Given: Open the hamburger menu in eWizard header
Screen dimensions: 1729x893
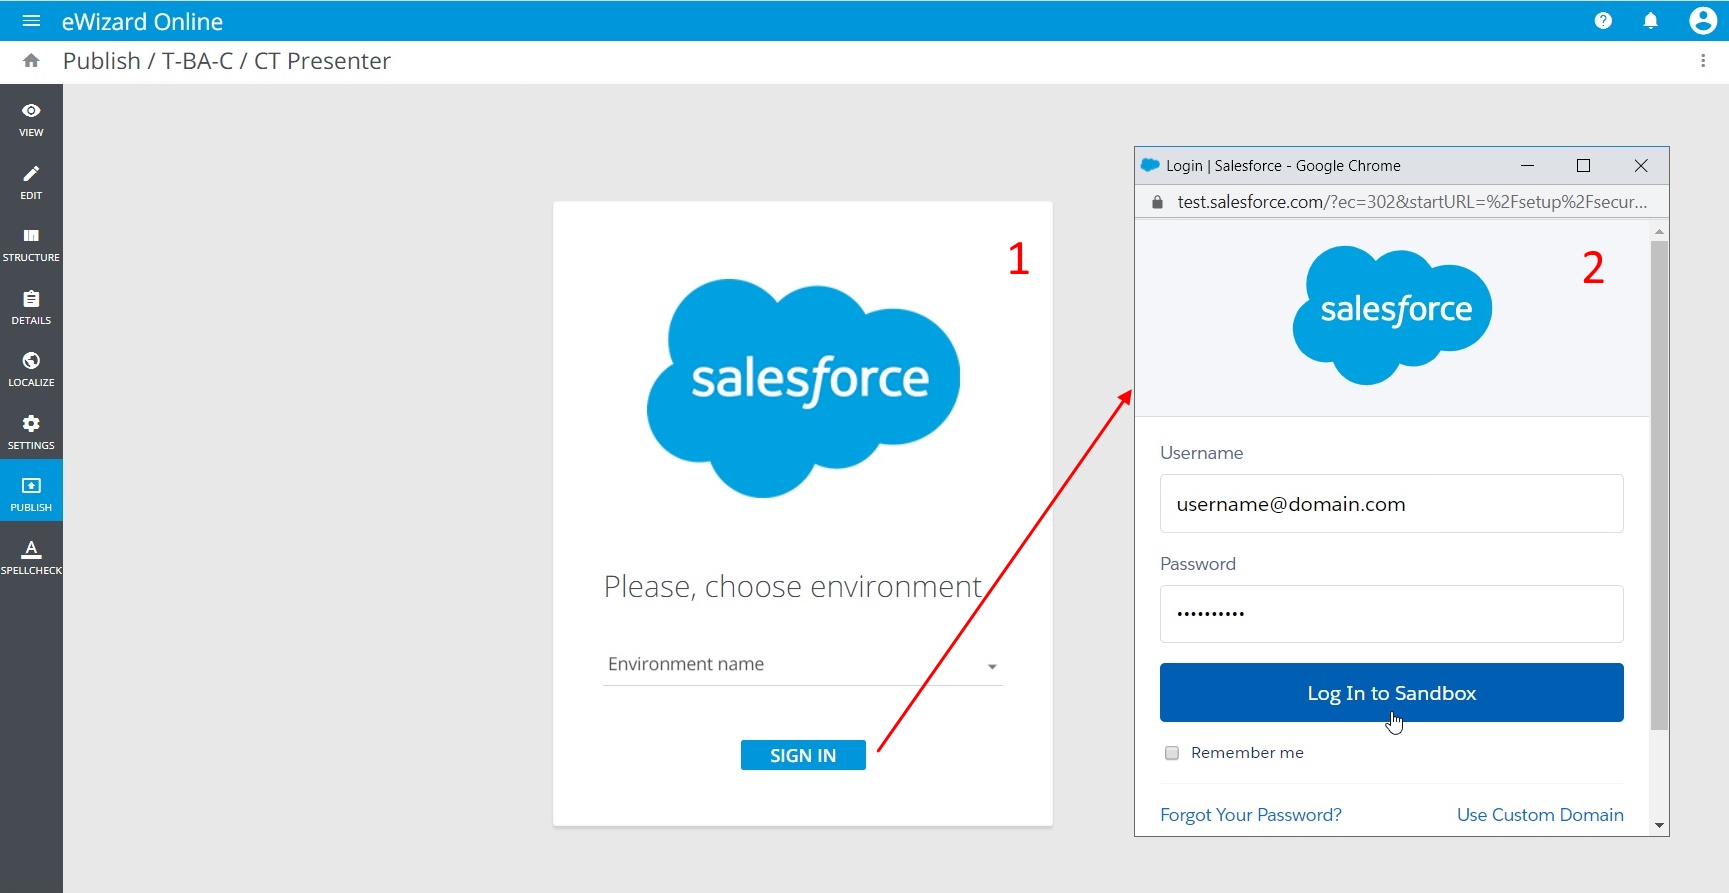Looking at the screenshot, I should tap(31, 21).
